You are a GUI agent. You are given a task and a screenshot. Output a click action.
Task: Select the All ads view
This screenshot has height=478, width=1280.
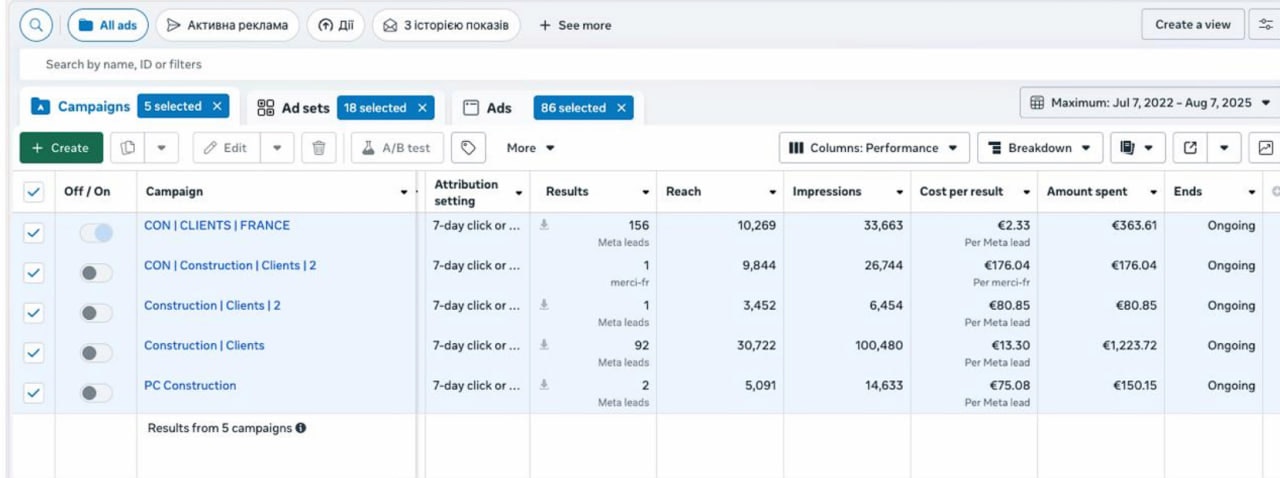coord(108,25)
